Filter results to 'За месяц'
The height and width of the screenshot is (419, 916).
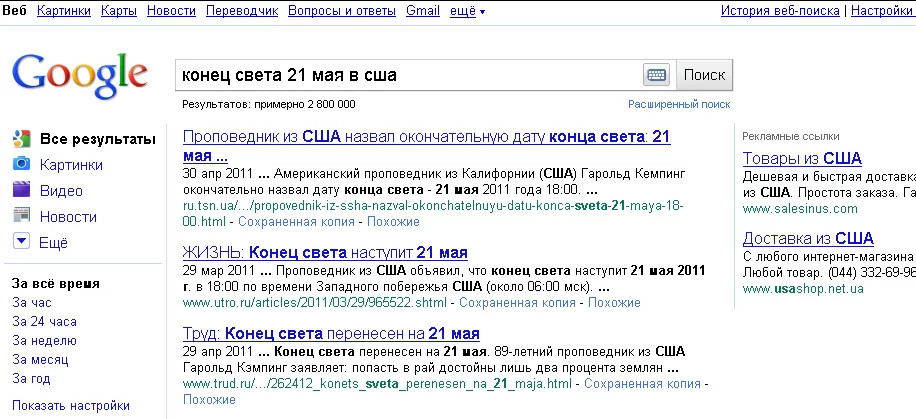click(40, 359)
